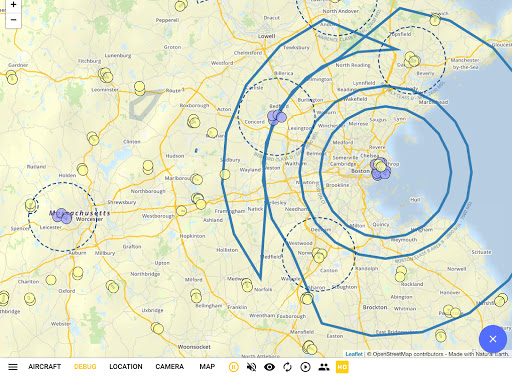Open the AIRCRAFT menu
Image resolution: width=512 pixels, height=376 pixels.
pyautogui.click(x=45, y=367)
